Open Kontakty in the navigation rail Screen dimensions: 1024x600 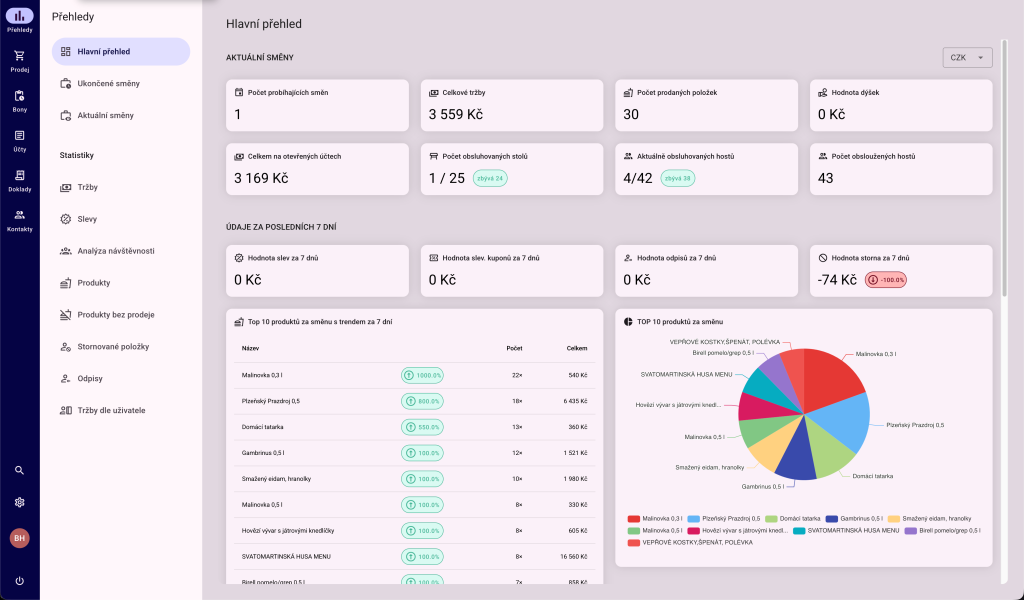point(19,220)
